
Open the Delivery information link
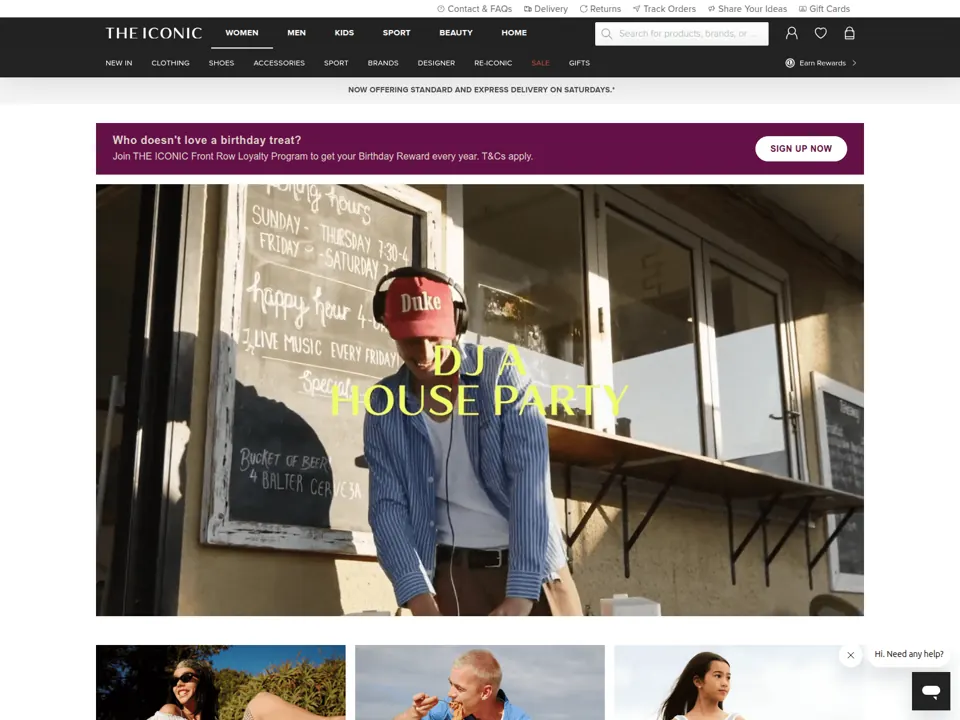(546, 9)
